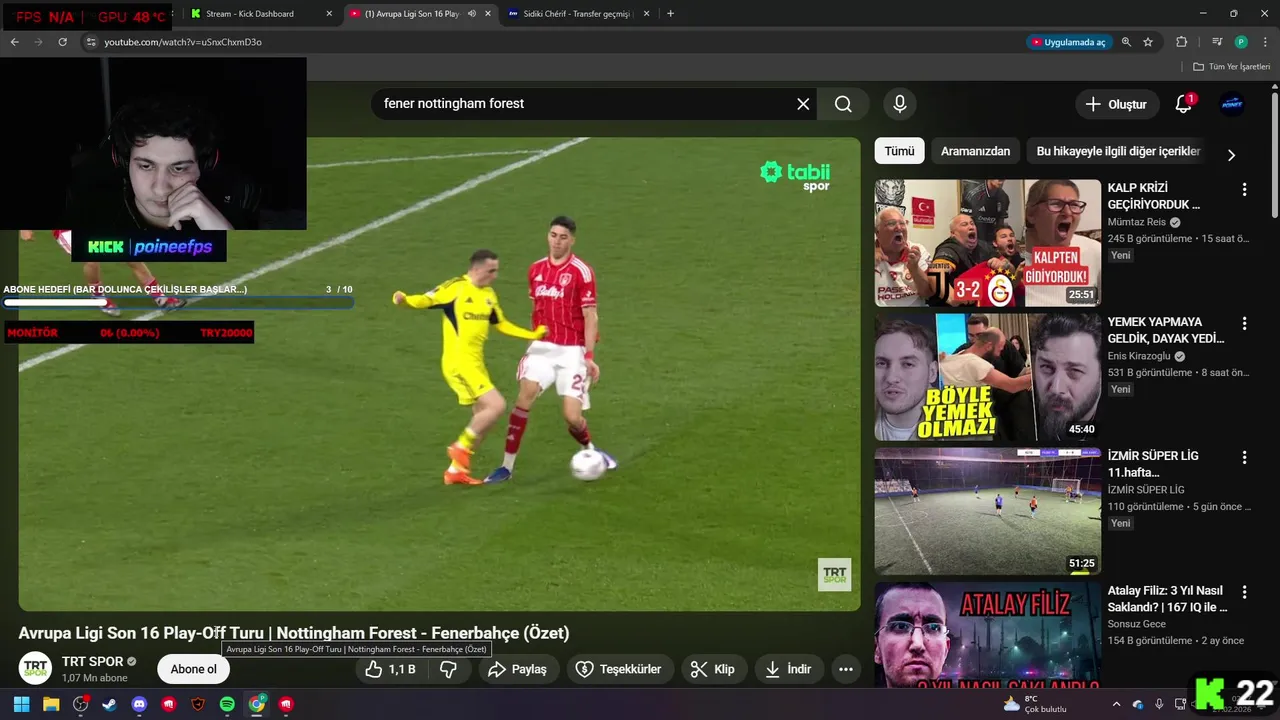
Task: View site information icon in address bar
Action: (90, 42)
